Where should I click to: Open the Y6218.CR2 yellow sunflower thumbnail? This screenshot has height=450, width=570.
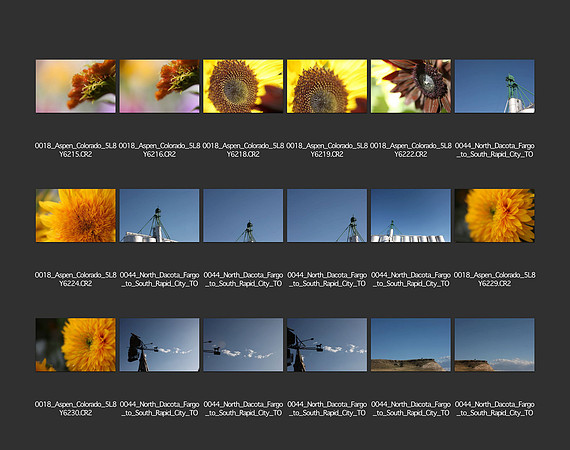243,86
